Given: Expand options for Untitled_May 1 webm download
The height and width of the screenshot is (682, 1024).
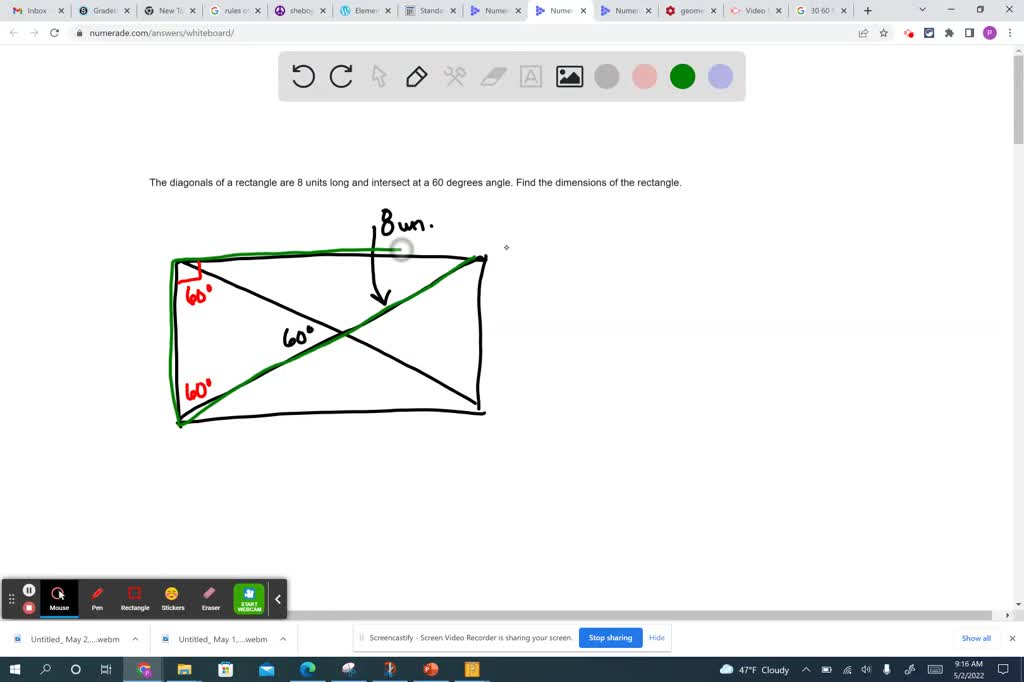Looking at the screenshot, I should click(x=283, y=638).
